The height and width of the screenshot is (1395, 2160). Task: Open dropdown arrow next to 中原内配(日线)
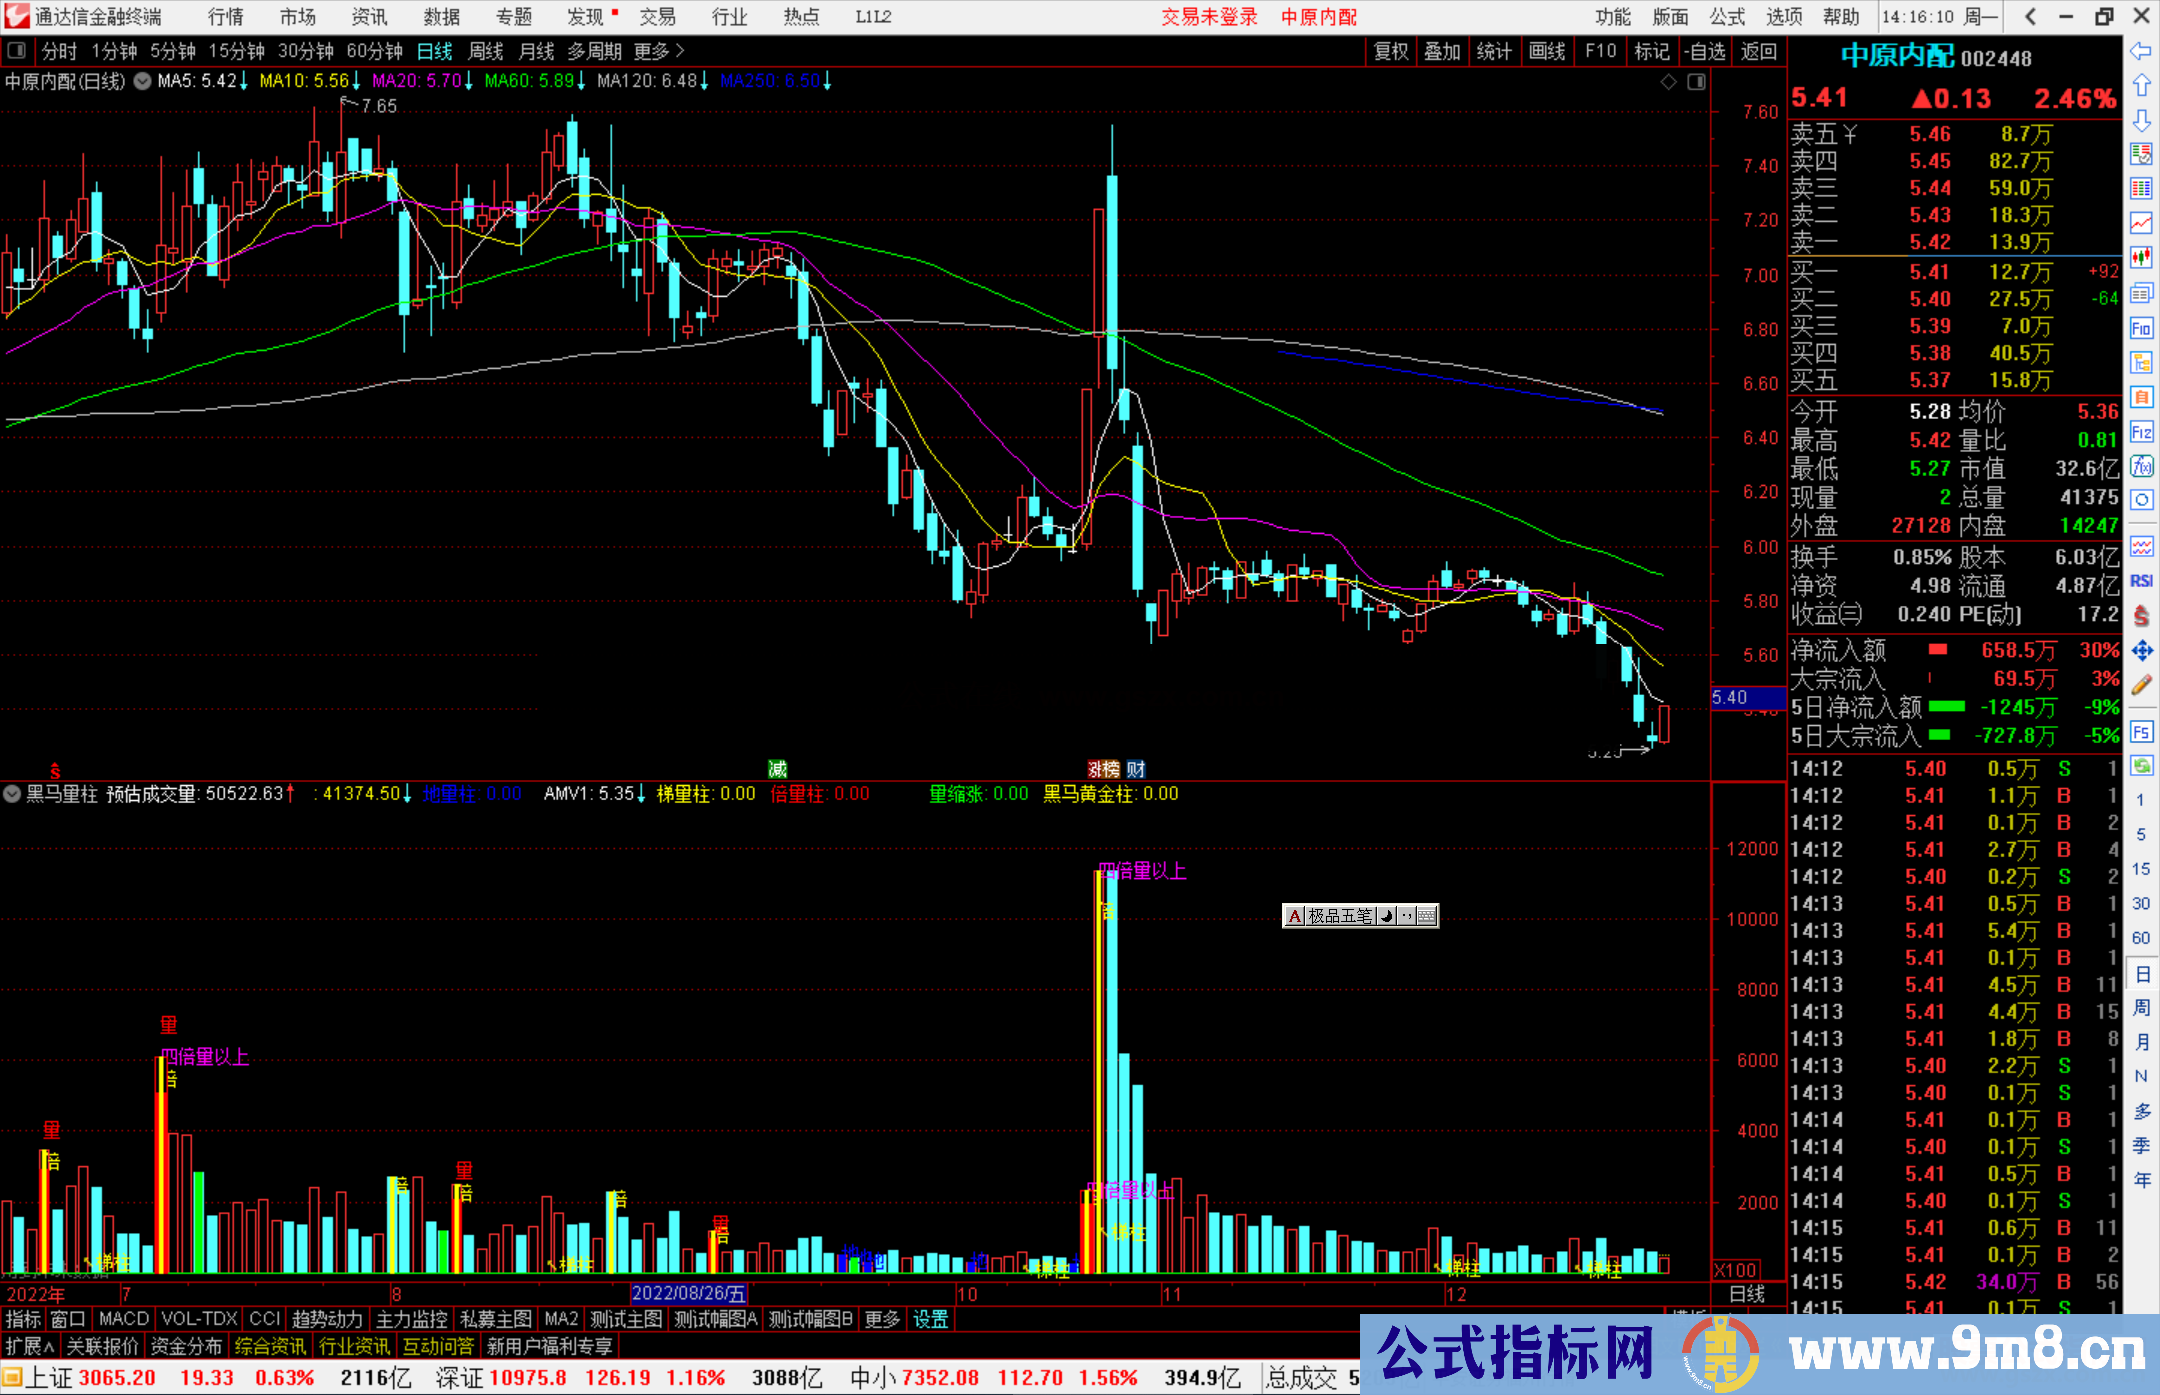(x=142, y=81)
